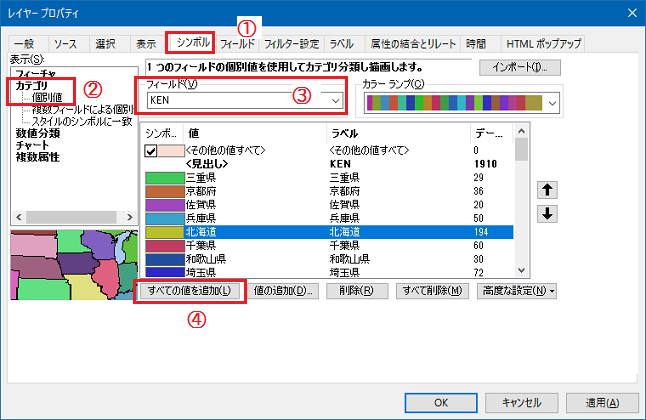Click the ラベル column header
This screenshot has width=646, height=420.
tap(398, 134)
